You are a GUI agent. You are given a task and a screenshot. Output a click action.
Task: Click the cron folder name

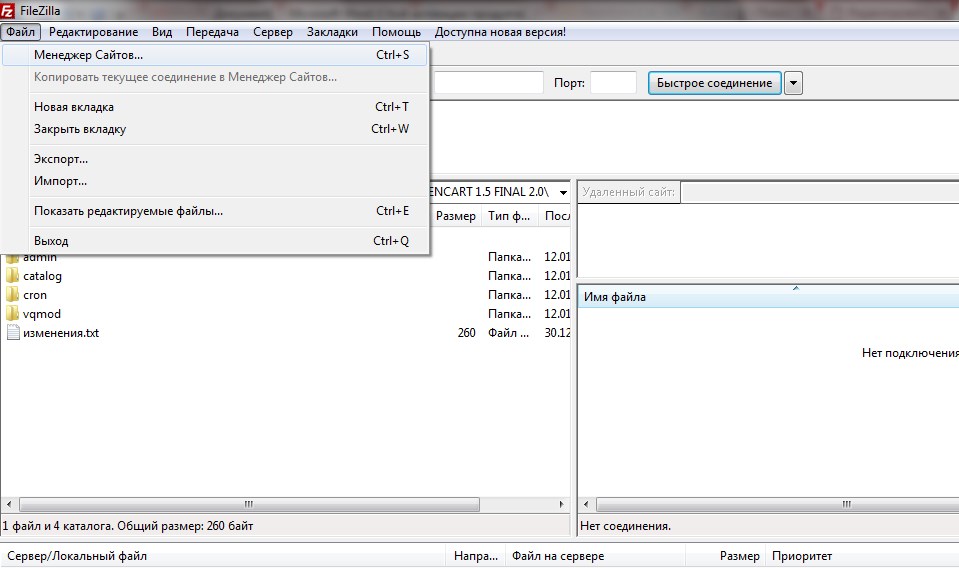(x=35, y=295)
